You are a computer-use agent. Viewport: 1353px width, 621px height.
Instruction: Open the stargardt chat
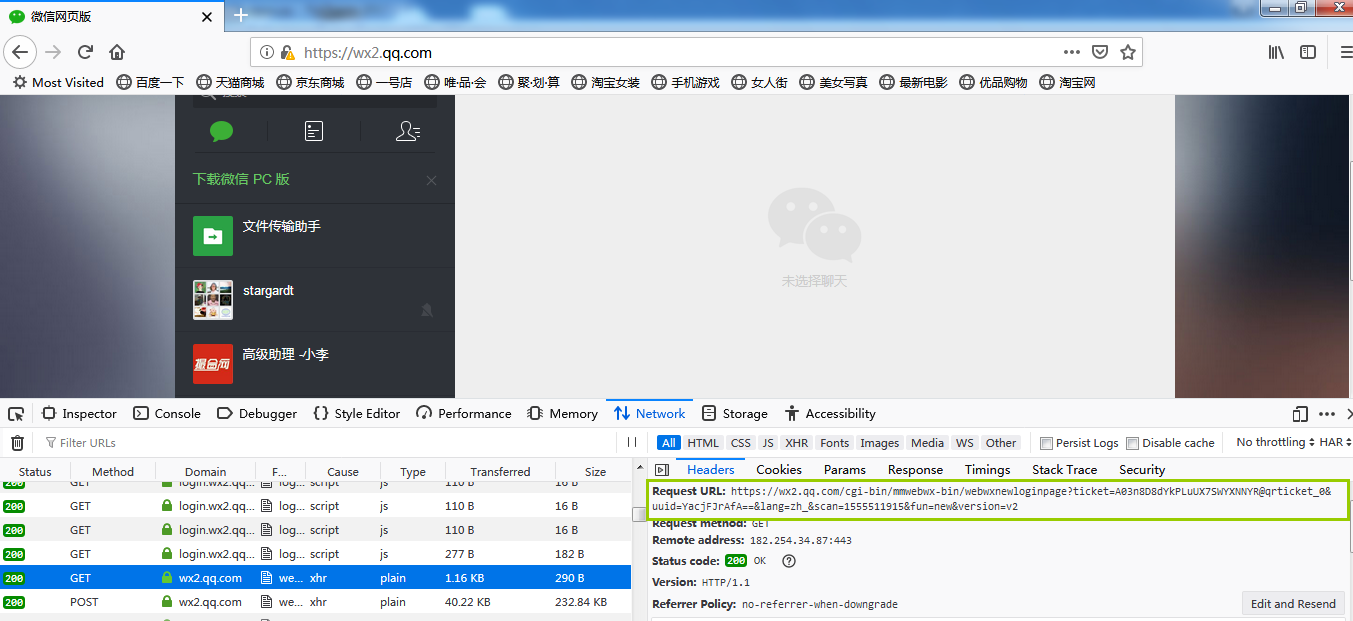(315, 300)
